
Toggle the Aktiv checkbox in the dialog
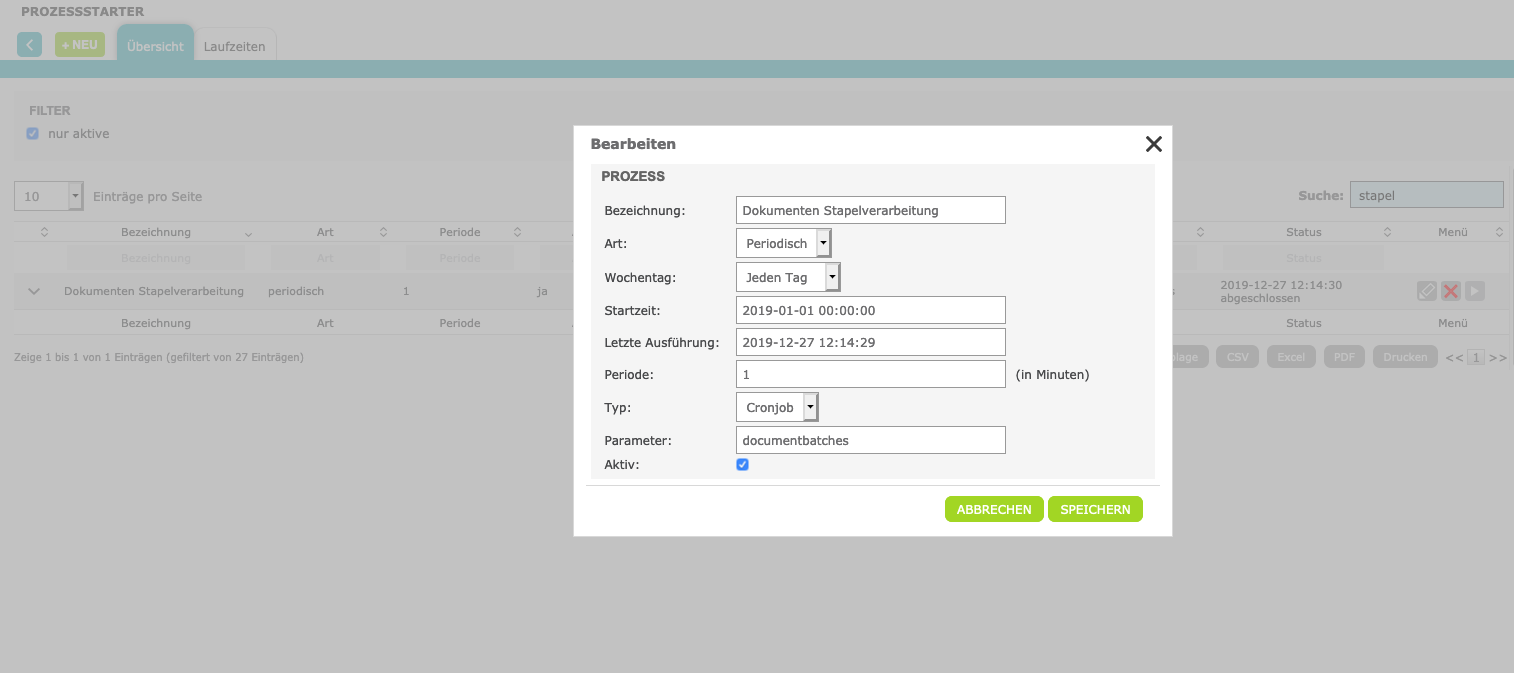point(743,465)
